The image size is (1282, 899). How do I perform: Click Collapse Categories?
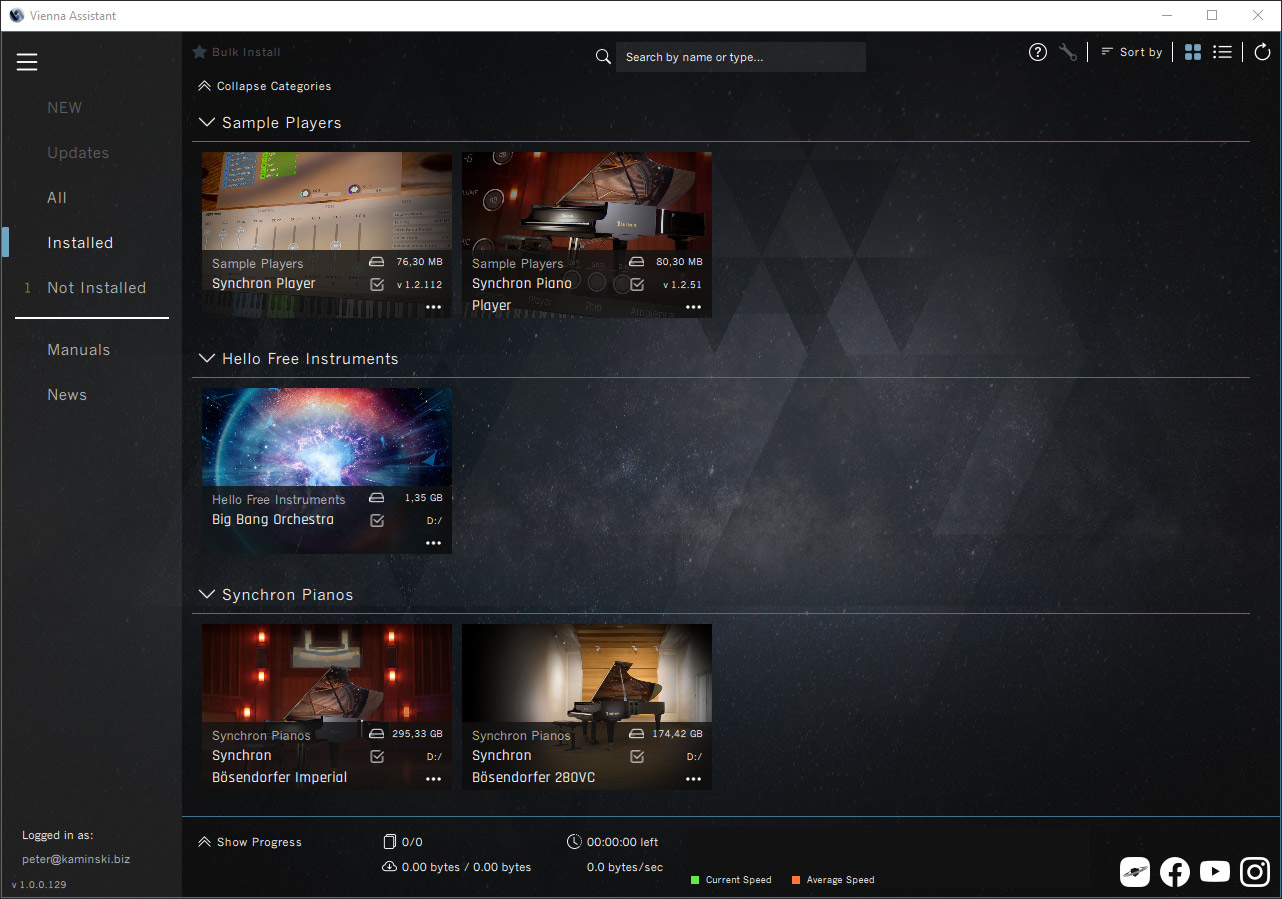pos(265,86)
